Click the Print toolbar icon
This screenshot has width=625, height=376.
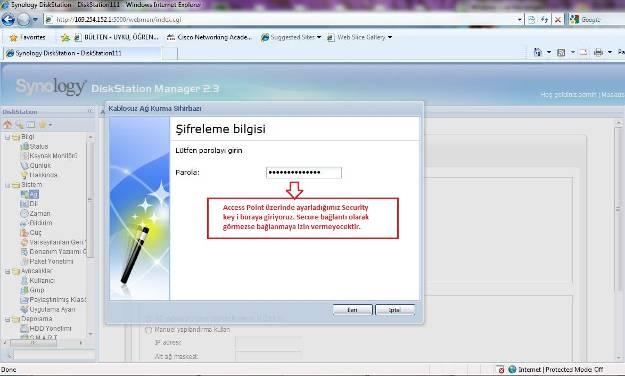click(x=598, y=52)
